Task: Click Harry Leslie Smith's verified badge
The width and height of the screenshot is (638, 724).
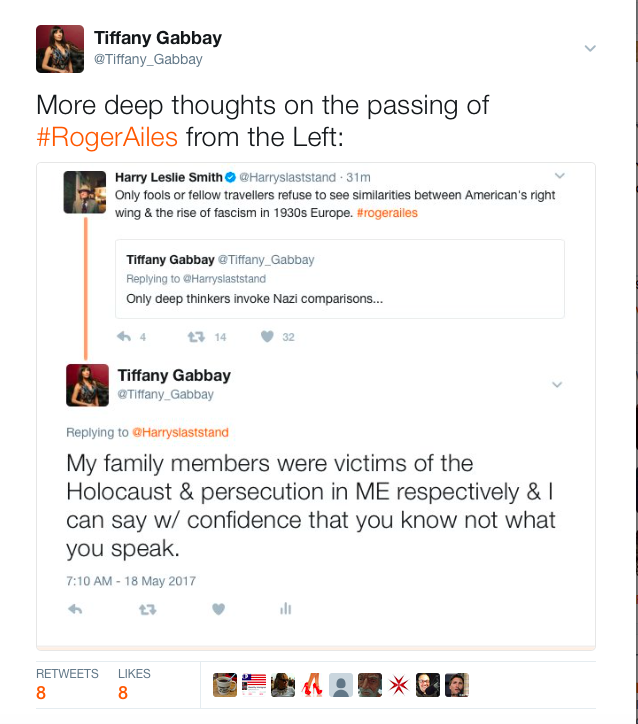Action: [x=230, y=177]
